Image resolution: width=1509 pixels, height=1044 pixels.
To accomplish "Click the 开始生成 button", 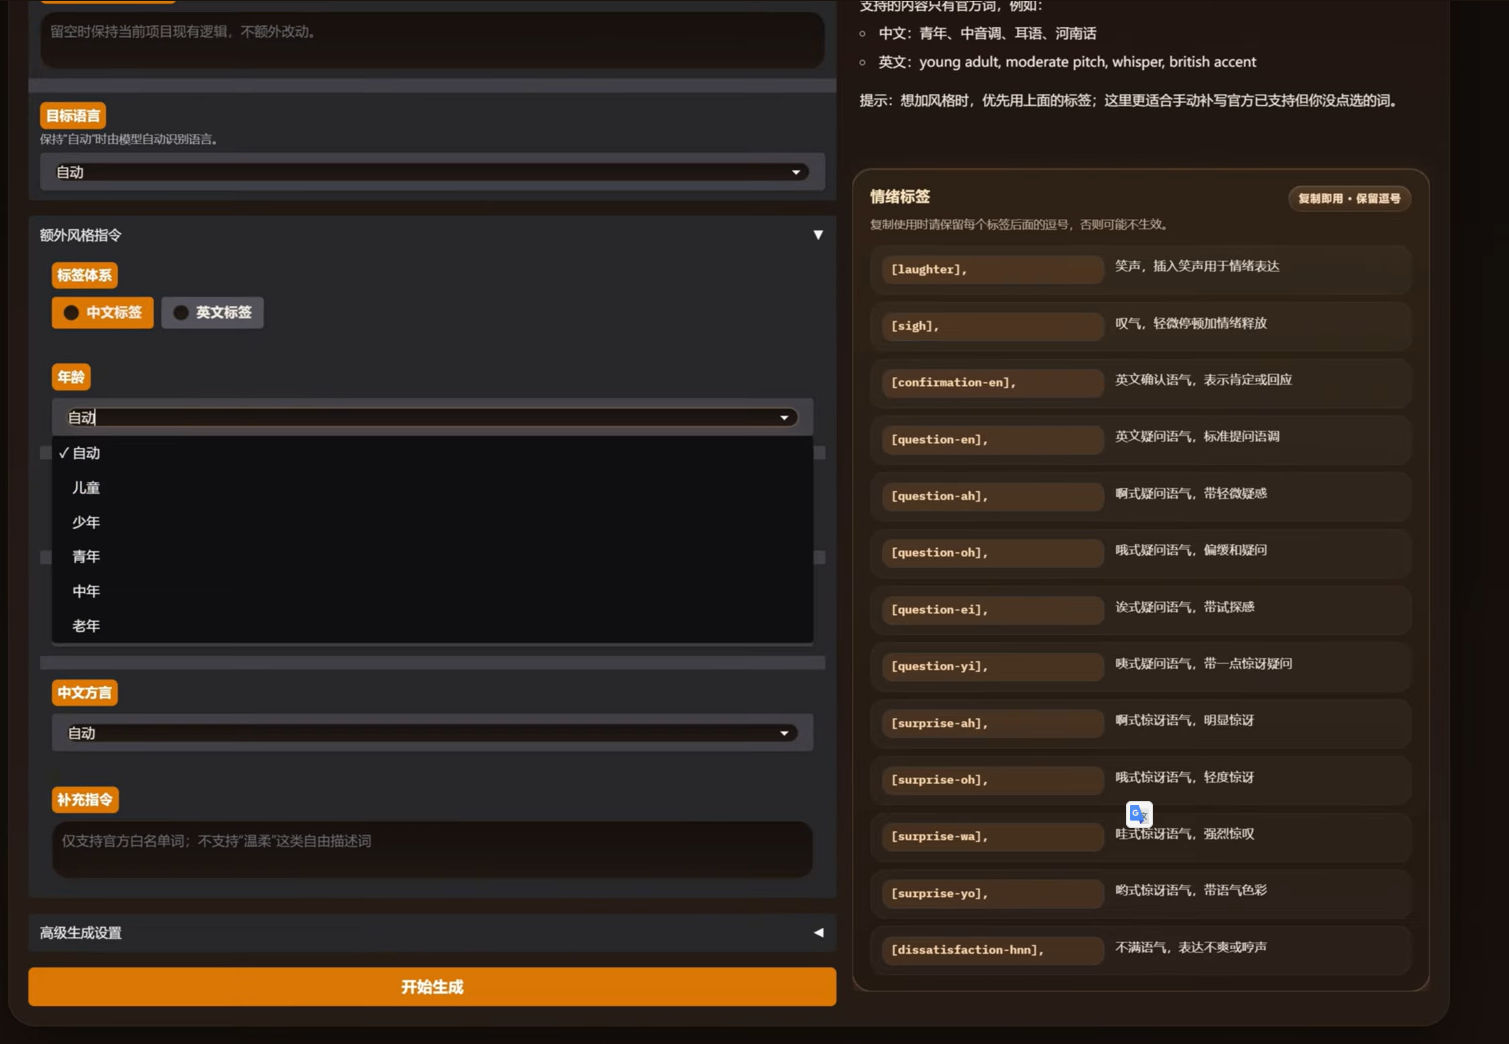I will (432, 987).
